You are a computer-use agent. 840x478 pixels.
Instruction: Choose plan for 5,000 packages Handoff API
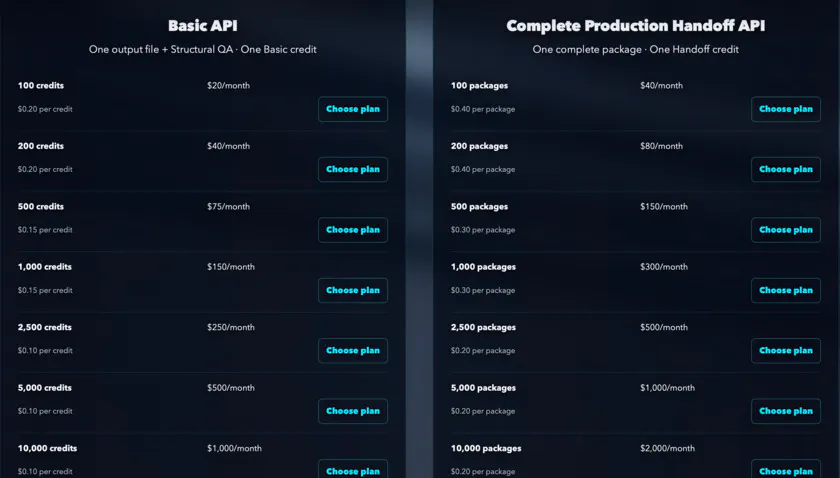[x=785, y=411]
